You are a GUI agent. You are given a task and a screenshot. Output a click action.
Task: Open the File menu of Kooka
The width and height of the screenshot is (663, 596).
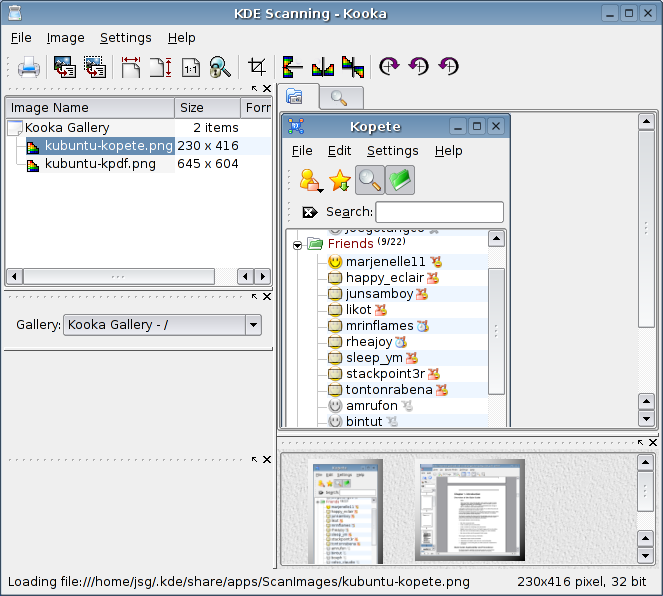[21, 38]
